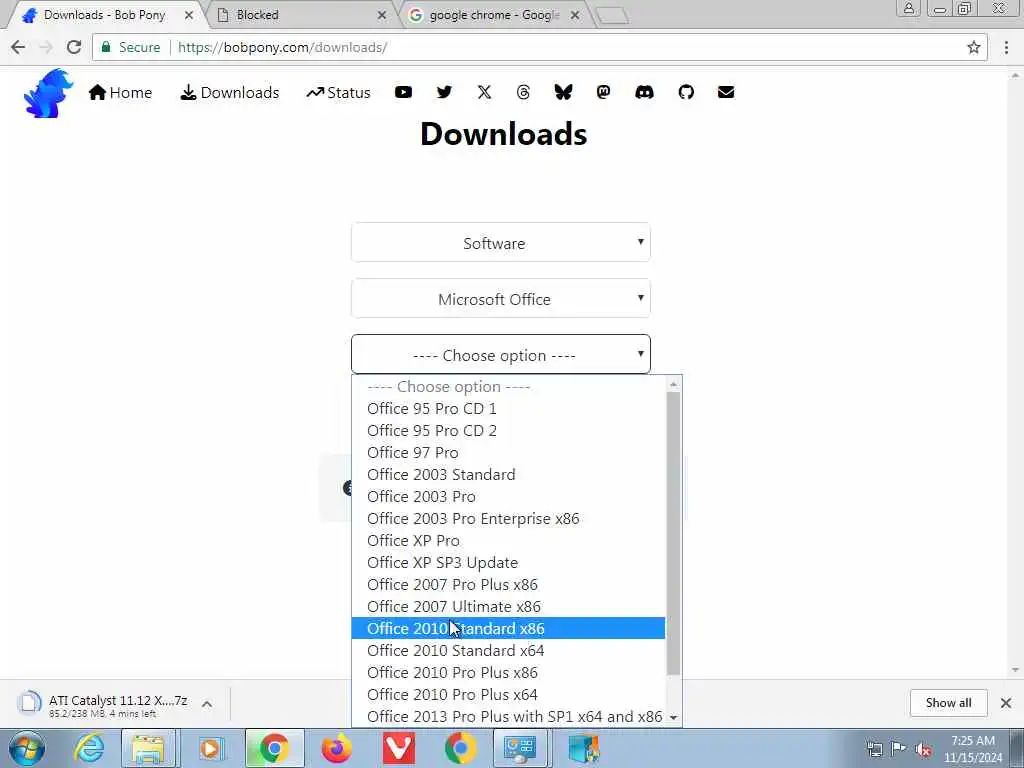The image size is (1024, 768).
Task: Pick Office 2010 Pro Plus x64
Action: (508, 694)
